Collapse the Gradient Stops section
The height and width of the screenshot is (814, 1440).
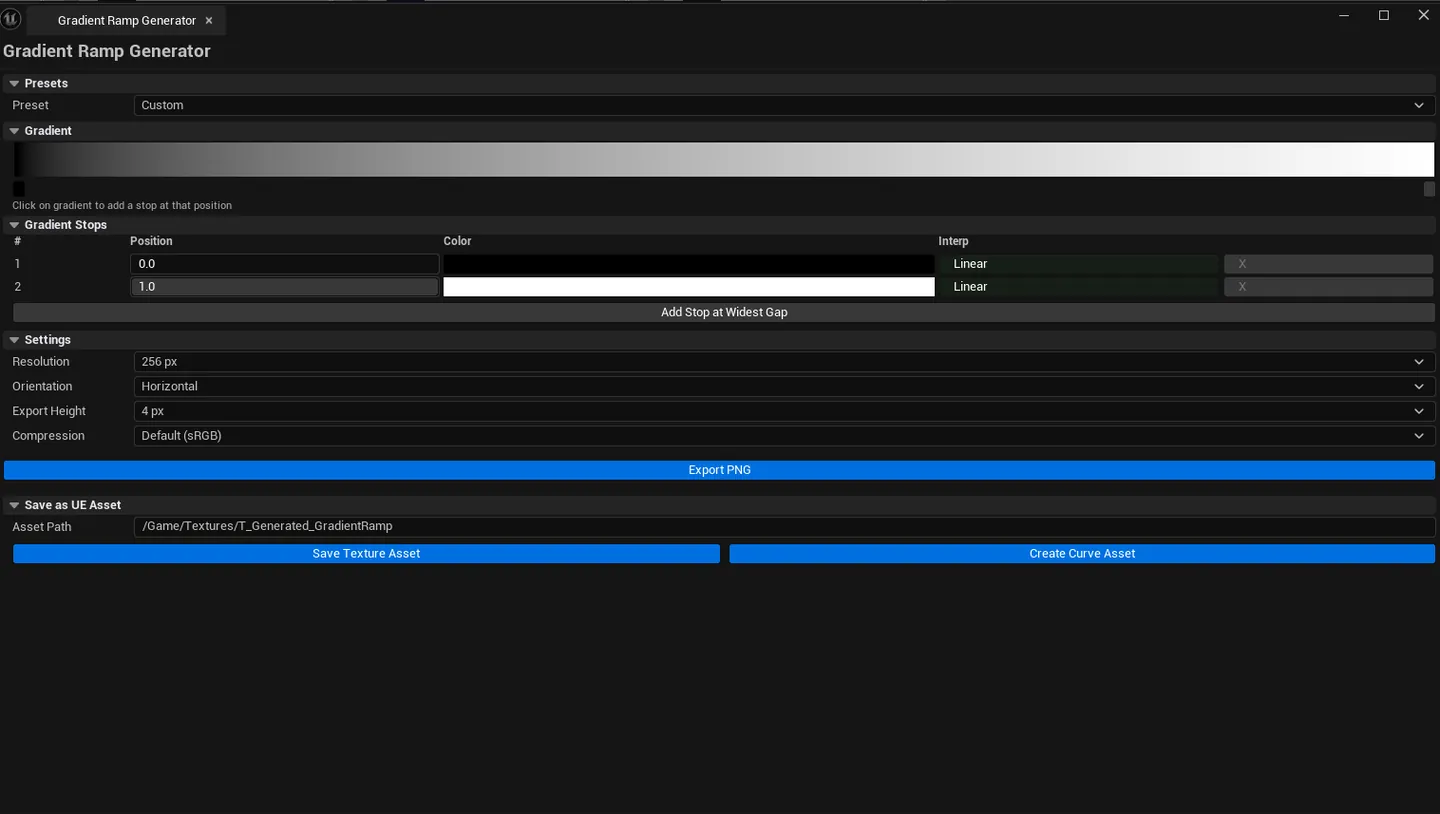click(x=15, y=225)
